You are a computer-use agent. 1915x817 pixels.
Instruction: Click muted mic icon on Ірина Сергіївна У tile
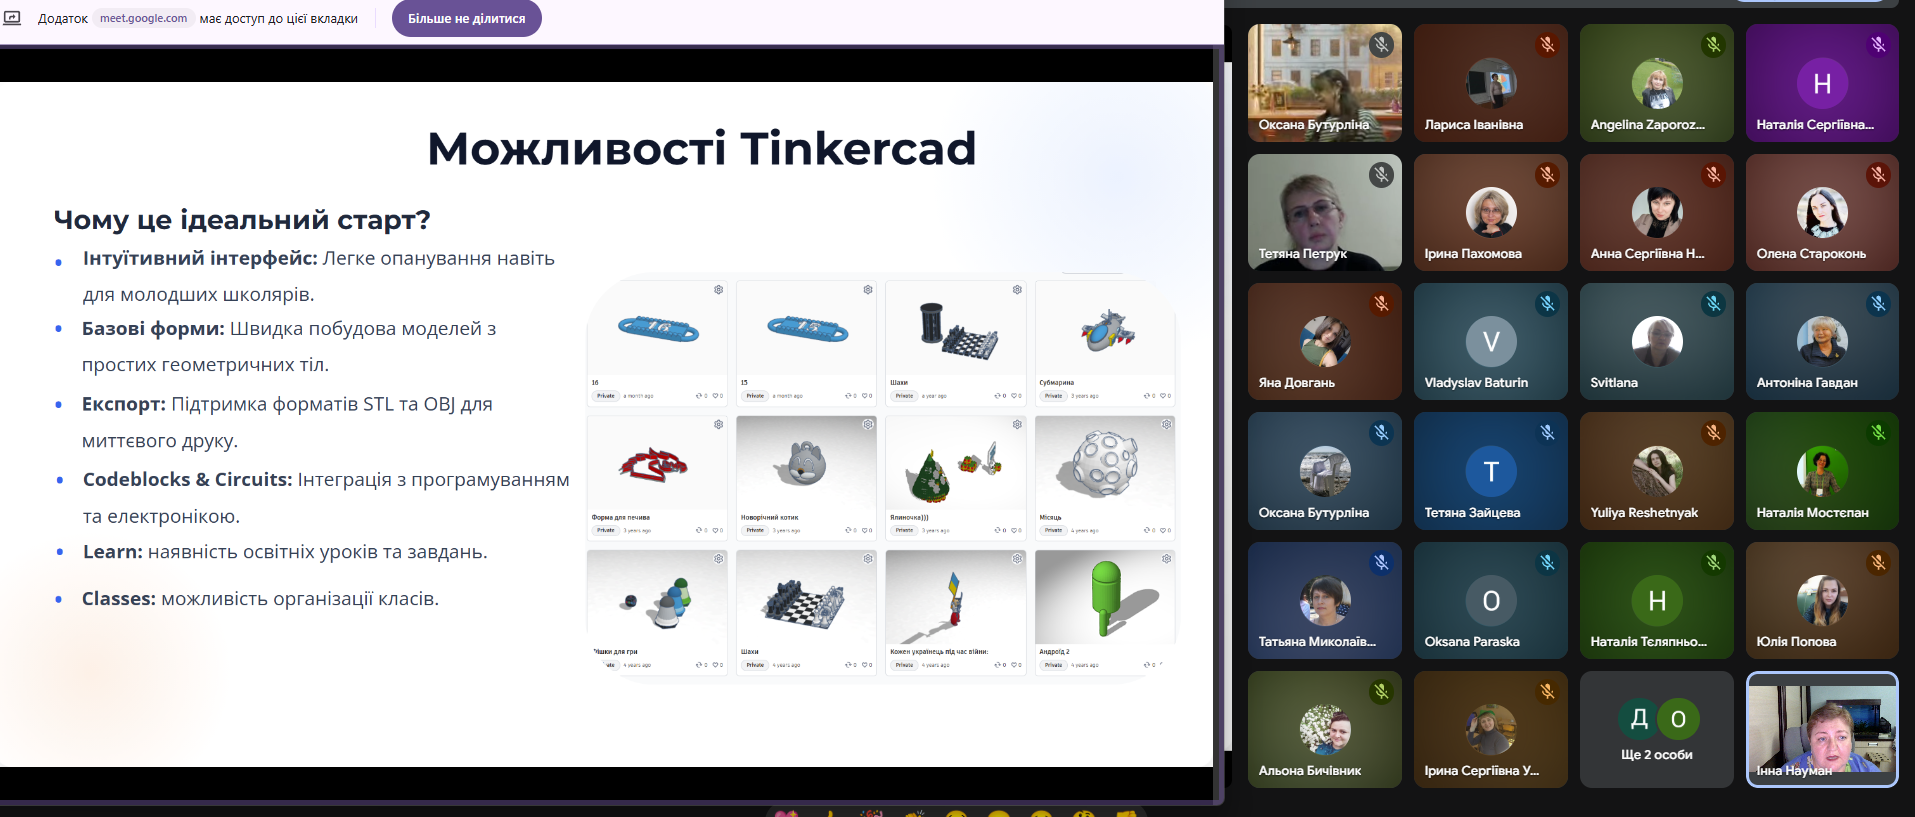click(x=1547, y=692)
